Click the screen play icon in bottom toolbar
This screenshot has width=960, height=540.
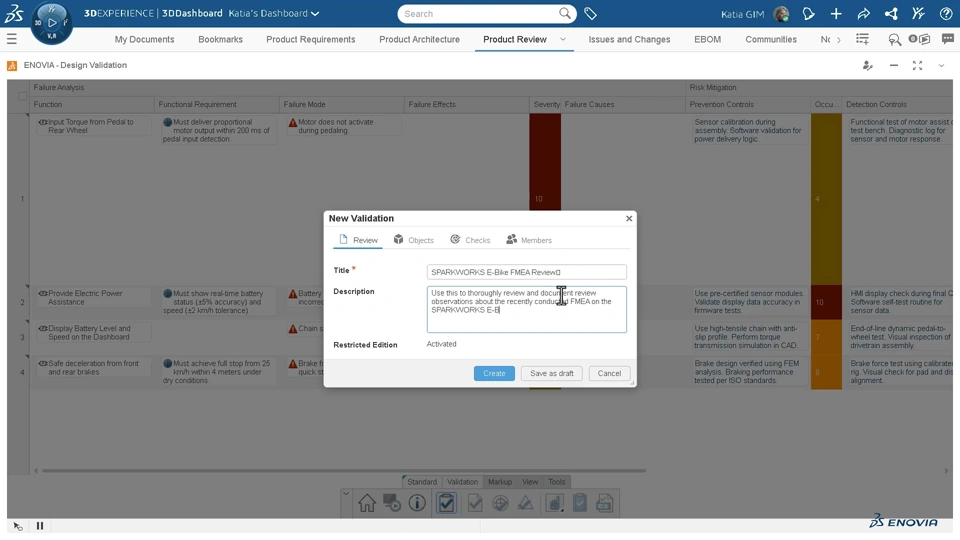(x=392, y=503)
